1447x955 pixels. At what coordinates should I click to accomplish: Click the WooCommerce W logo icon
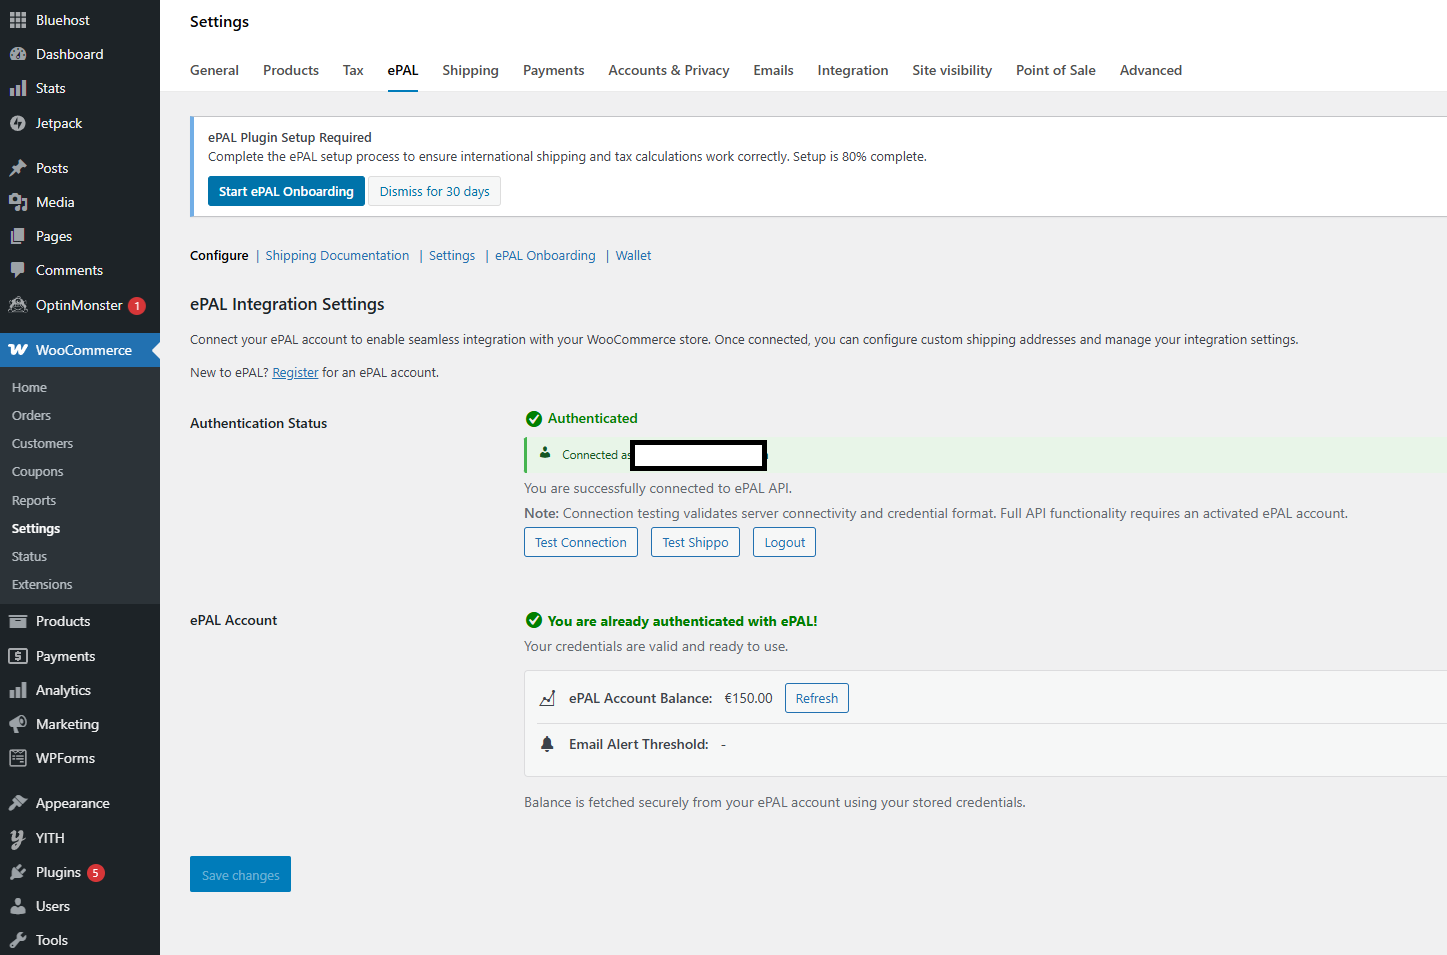pyautogui.click(x=18, y=350)
